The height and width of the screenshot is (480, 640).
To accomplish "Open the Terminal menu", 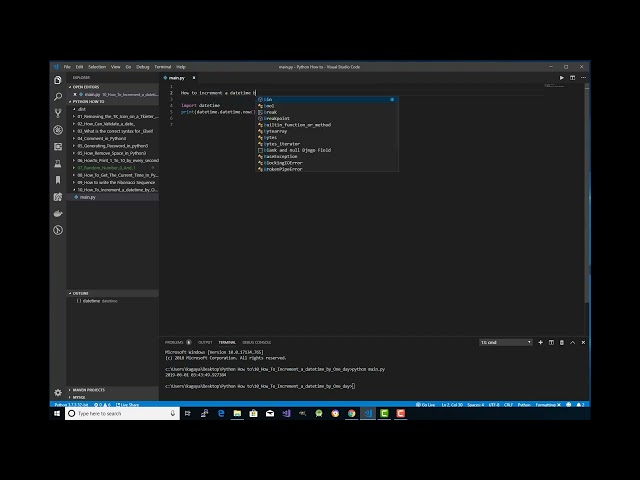I will click(162, 67).
